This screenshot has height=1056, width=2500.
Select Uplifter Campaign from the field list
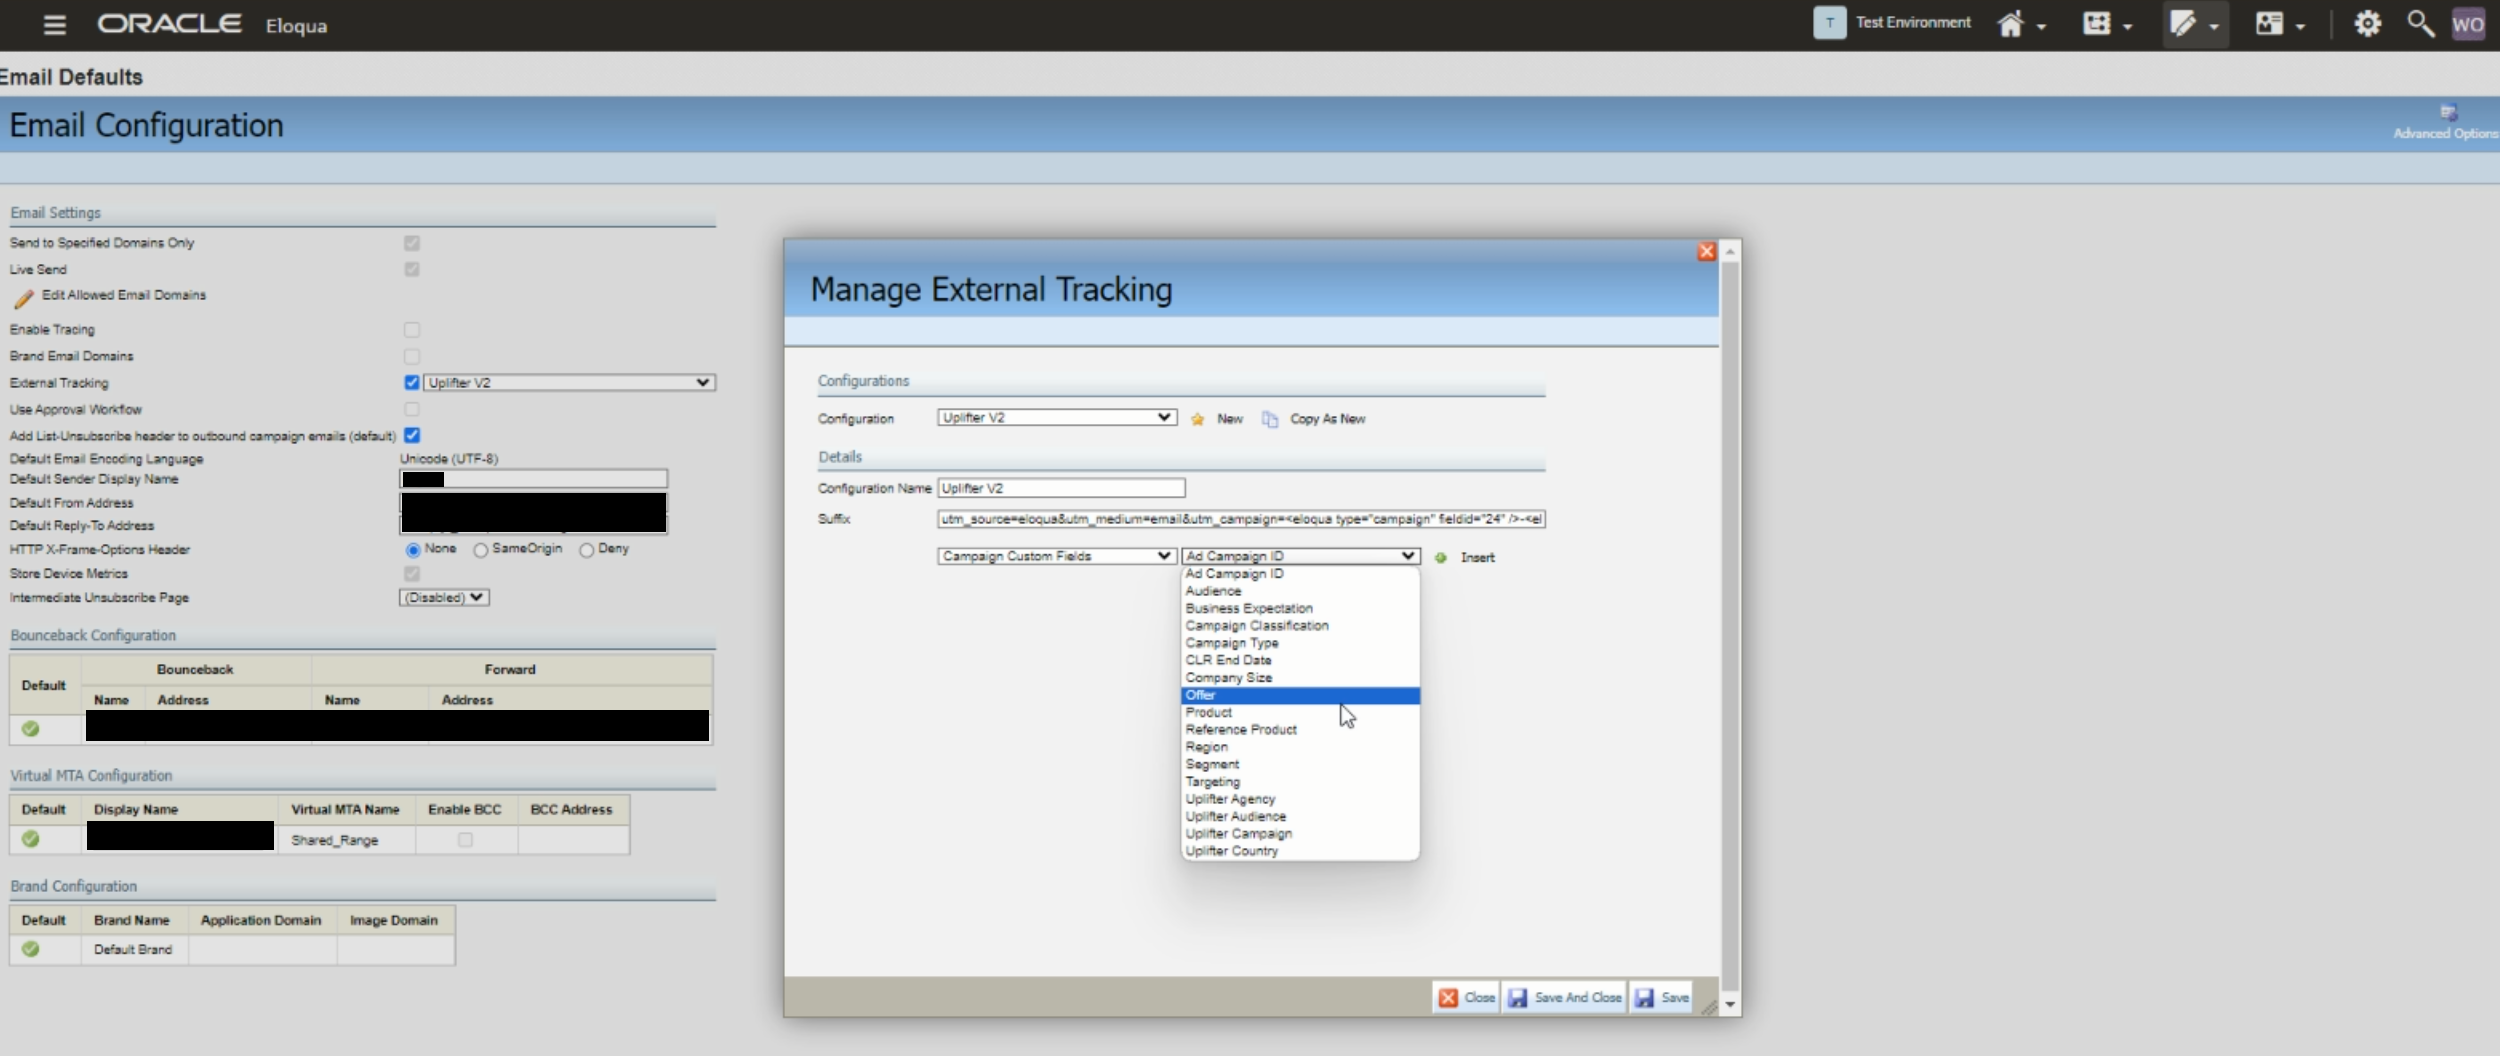(x=1240, y=833)
